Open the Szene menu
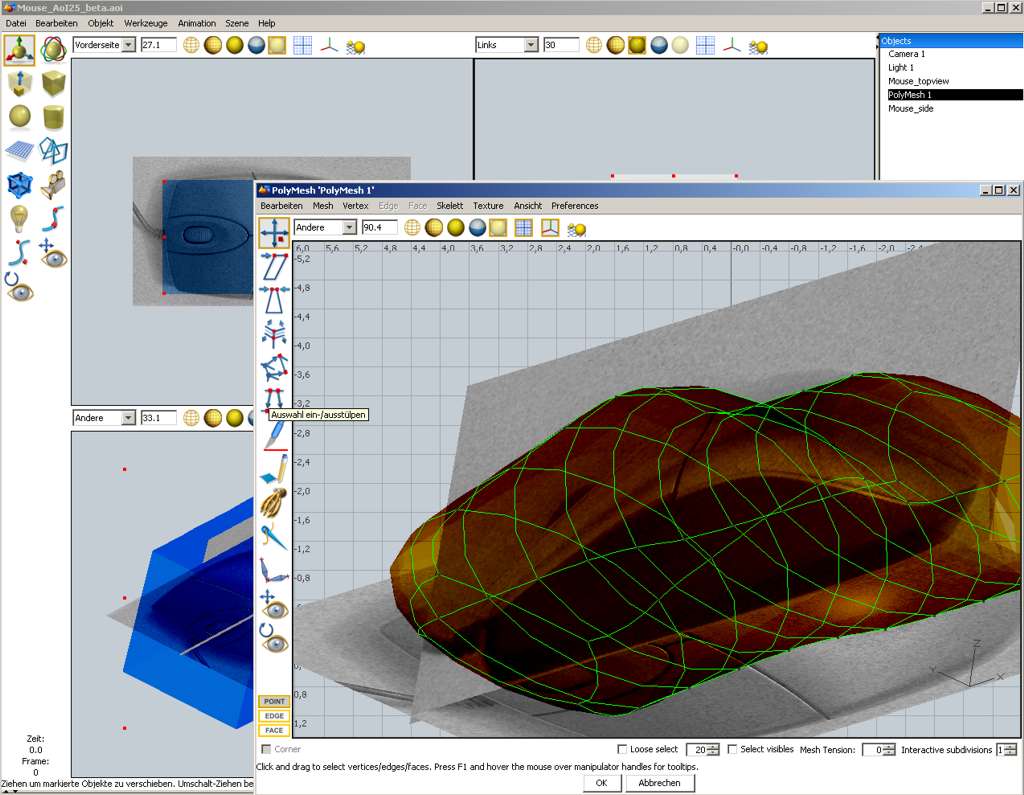Viewport: 1024px width, 795px height. pos(237,23)
